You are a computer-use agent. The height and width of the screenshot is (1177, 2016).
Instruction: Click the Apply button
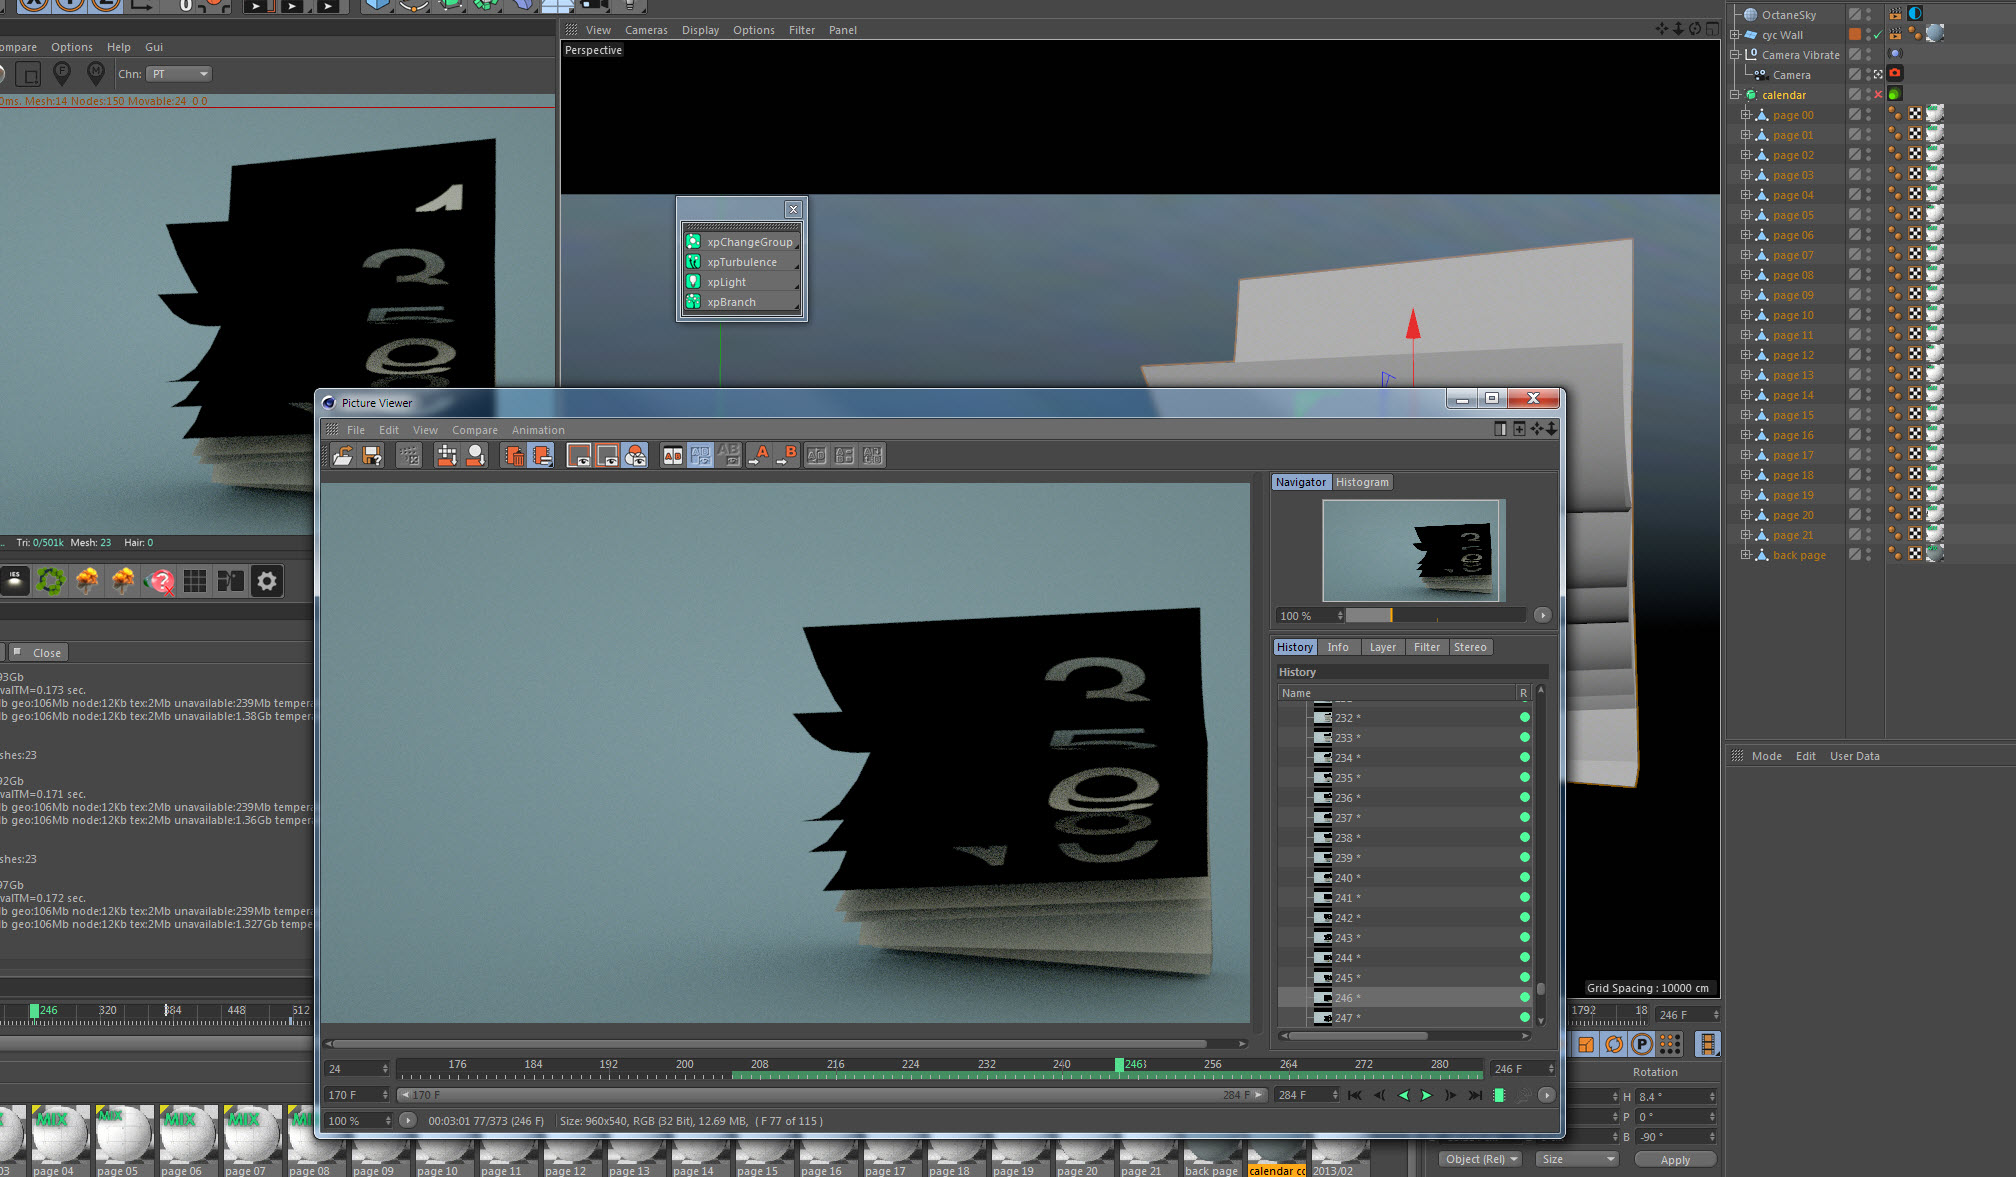[x=1675, y=1160]
